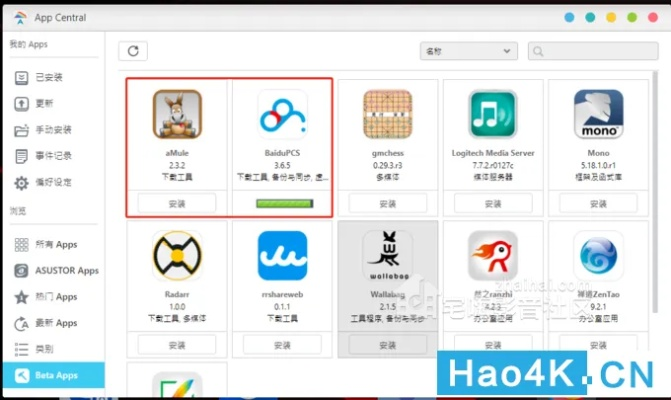
Task: Click the rrshareweb name label
Action: click(x=282, y=294)
